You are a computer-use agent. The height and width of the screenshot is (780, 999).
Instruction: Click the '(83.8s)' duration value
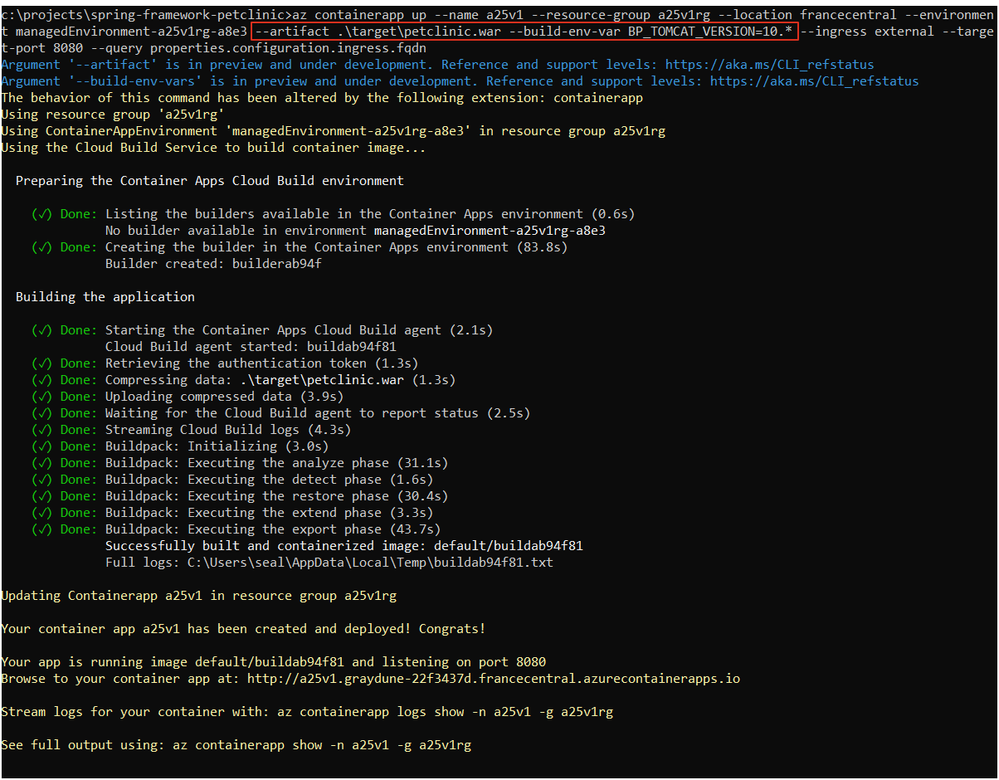tap(542, 247)
